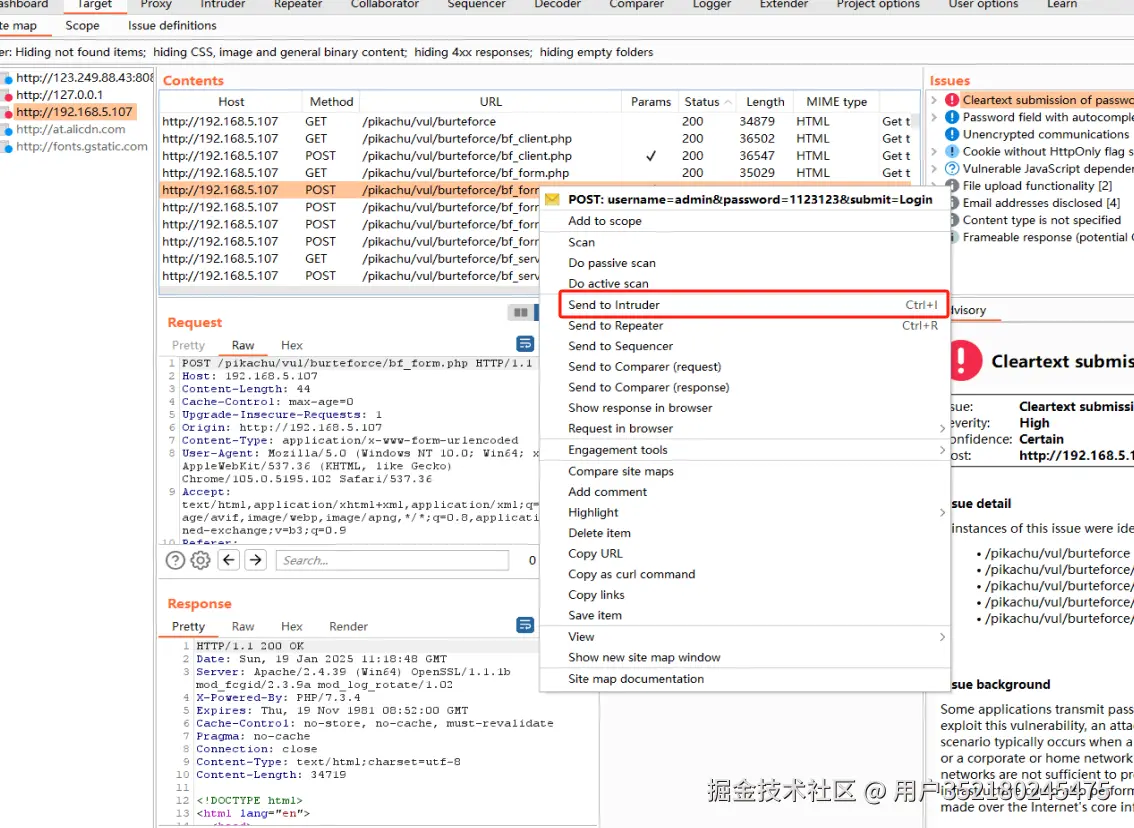The height and width of the screenshot is (828, 1134).
Task: Select Show new site map window
Action: point(745,657)
